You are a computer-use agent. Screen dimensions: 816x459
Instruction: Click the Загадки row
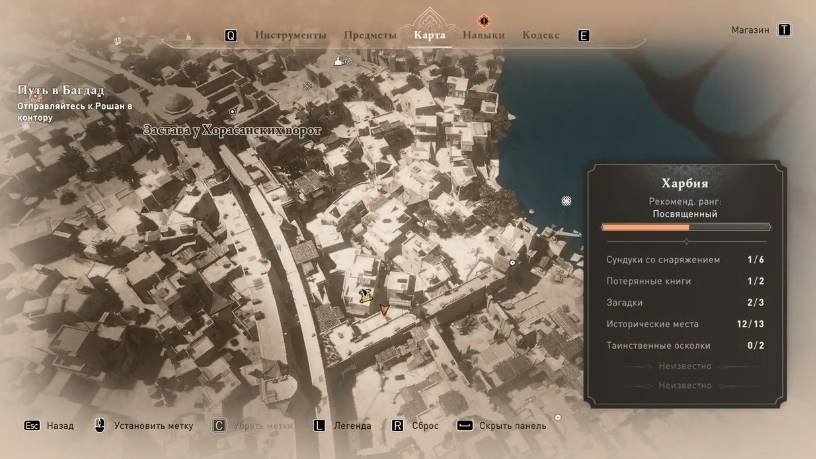click(x=685, y=302)
